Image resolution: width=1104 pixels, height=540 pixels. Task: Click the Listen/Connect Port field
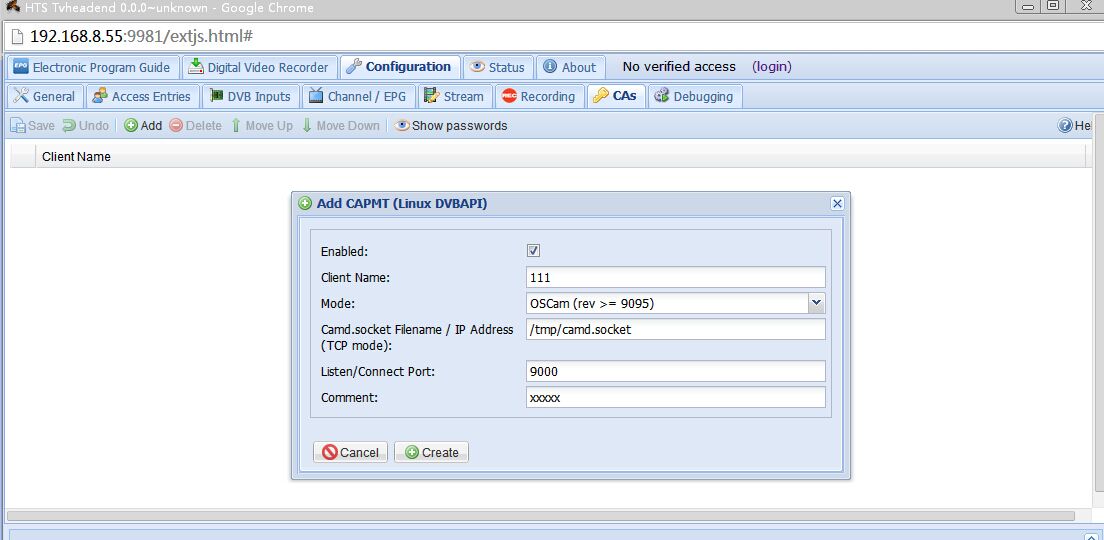pos(675,371)
